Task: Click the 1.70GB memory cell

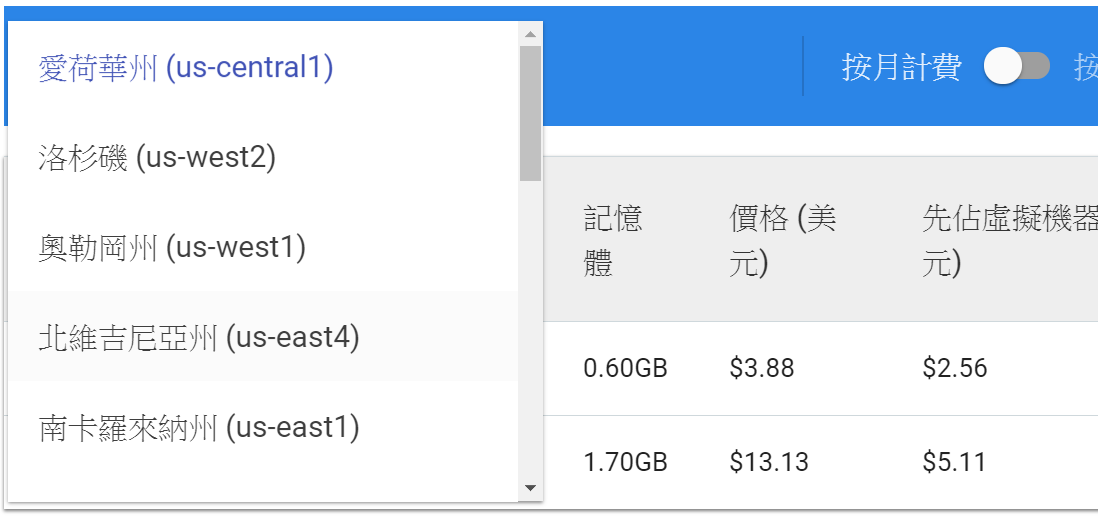Action: point(625,462)
